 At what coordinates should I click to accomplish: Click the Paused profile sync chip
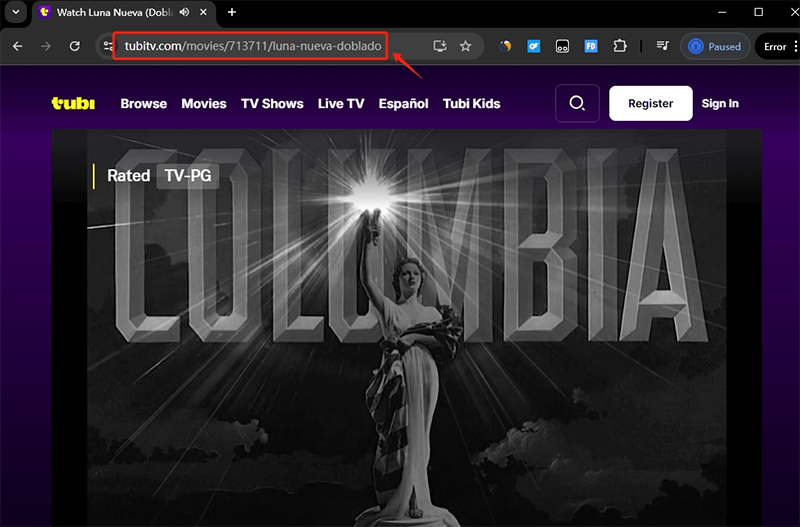point(715,46)
